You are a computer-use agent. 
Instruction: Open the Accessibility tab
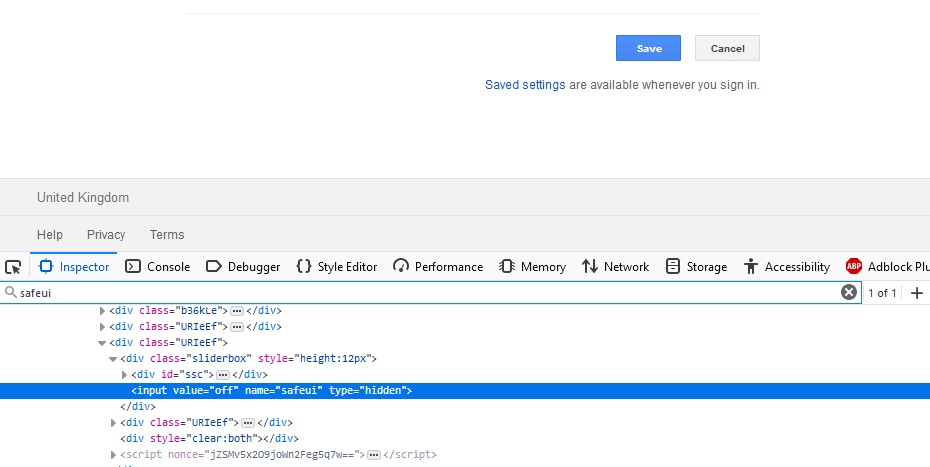pyautogui.click(x=787, y=267)
